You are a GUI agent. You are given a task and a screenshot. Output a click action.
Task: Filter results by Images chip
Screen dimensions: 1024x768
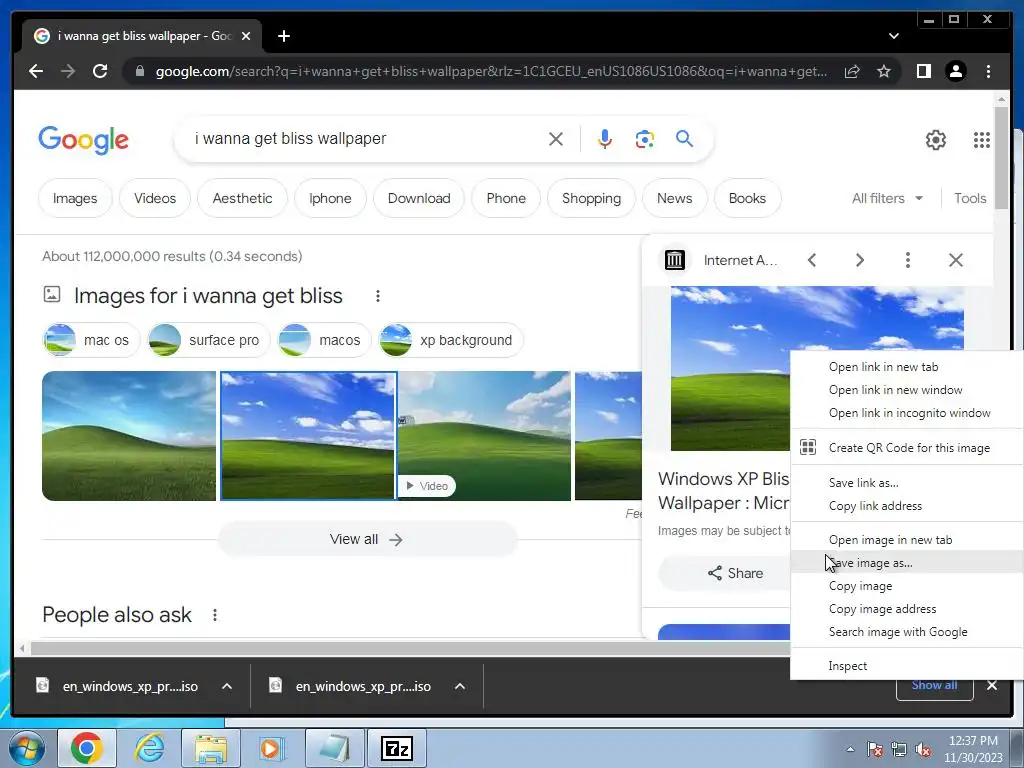pyautogui.click(x=75, y=198)
